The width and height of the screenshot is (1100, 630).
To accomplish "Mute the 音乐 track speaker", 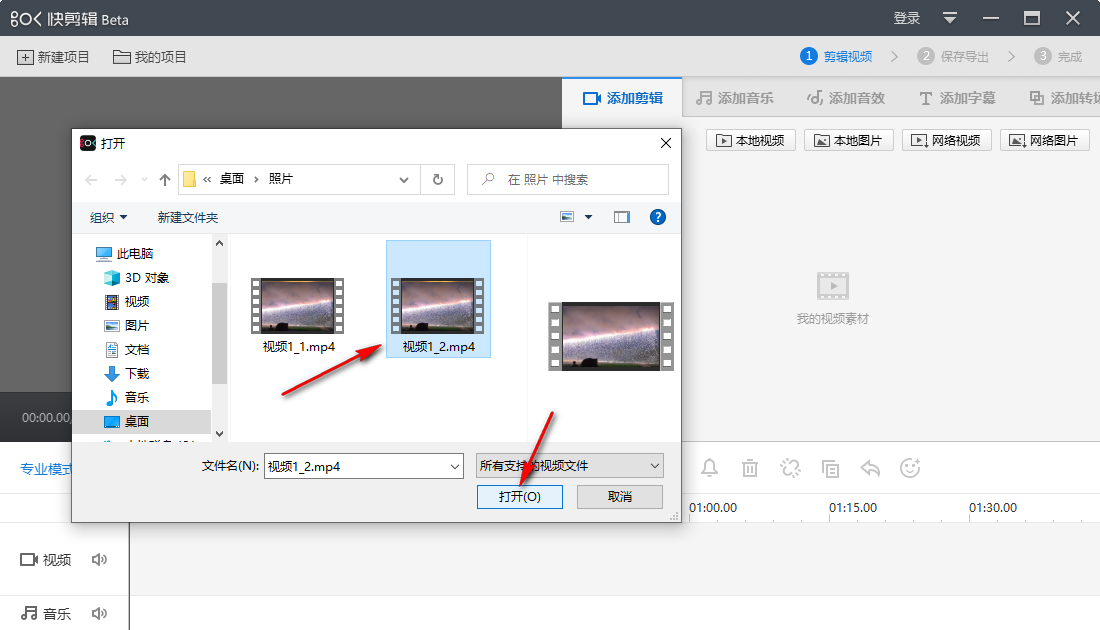I will [x=99, y=614].
